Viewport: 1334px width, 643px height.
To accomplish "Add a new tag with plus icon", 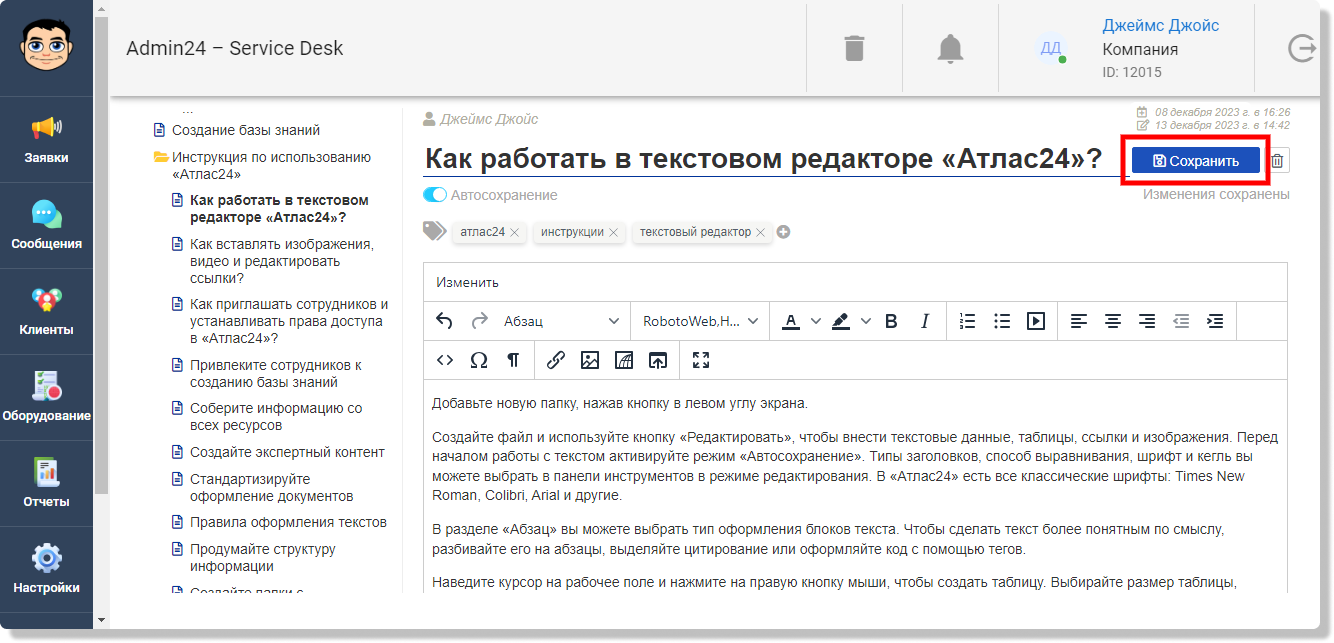I will pos(784,232).
